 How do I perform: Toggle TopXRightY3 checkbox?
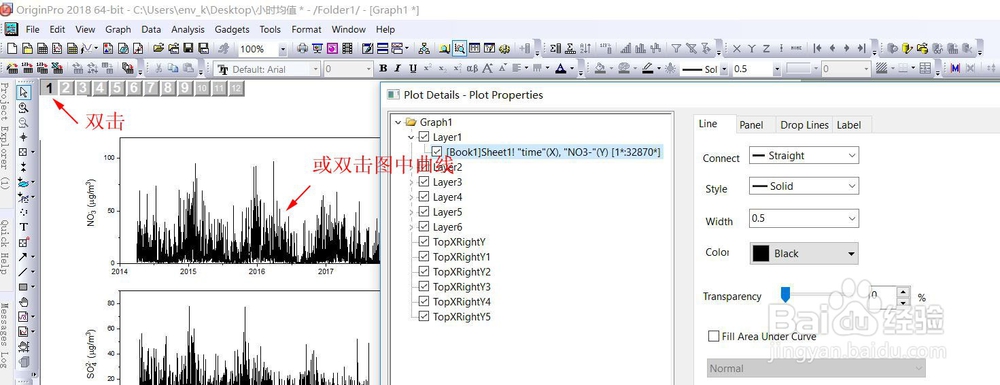click(x=423, y=287)
